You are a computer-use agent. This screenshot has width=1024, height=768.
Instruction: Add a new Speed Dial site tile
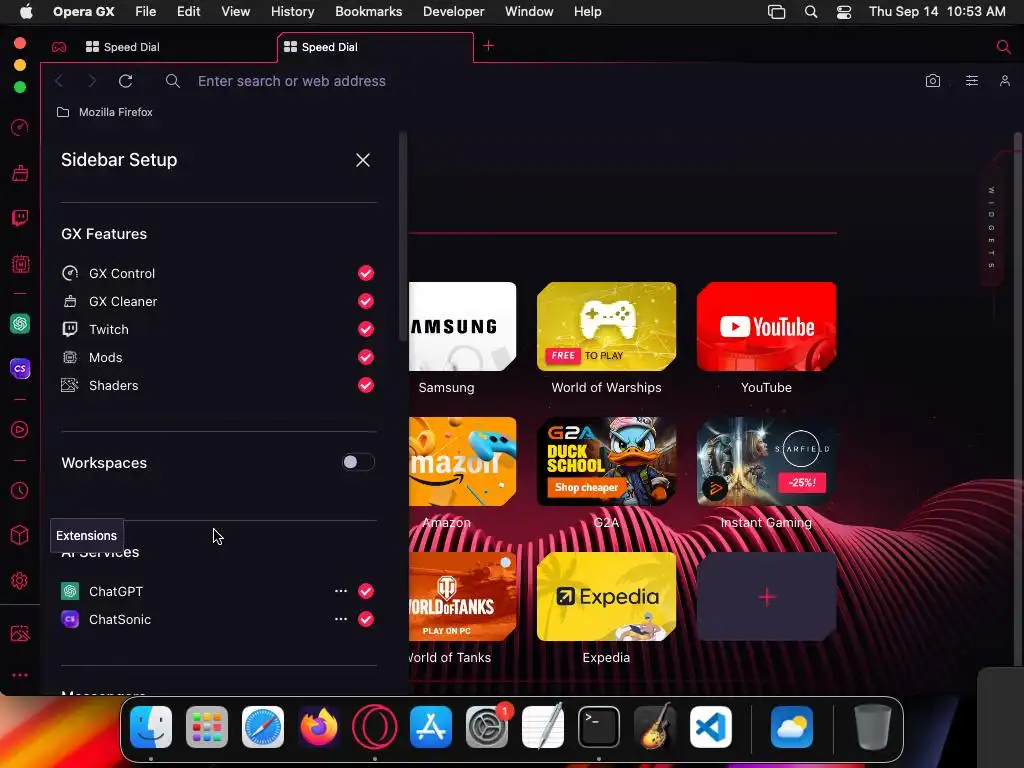tap(767, 597)
